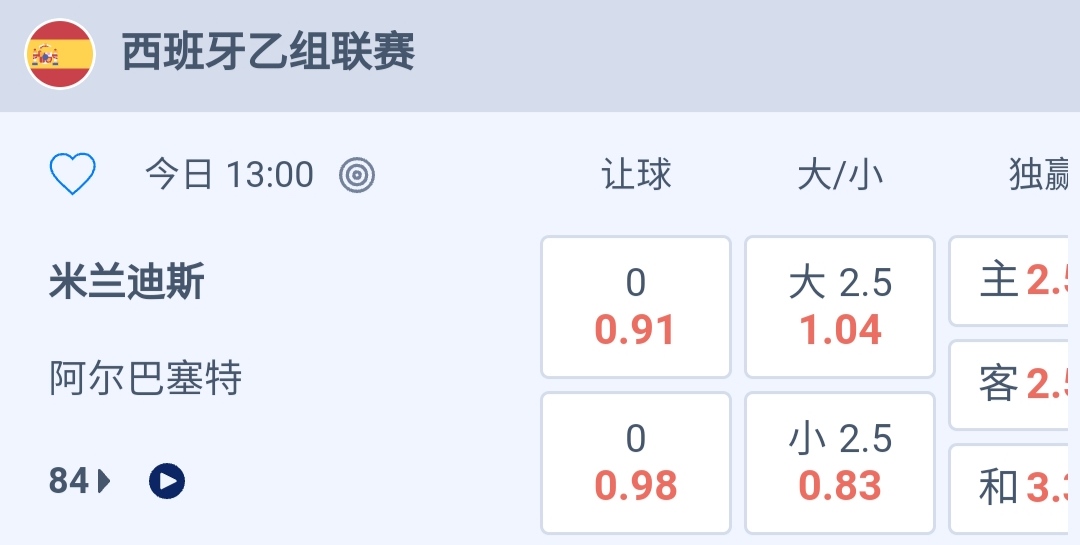Screen dimensions: 1080x545
Task: Open the 阿尔巴塞特 team details
Action: 146,379
